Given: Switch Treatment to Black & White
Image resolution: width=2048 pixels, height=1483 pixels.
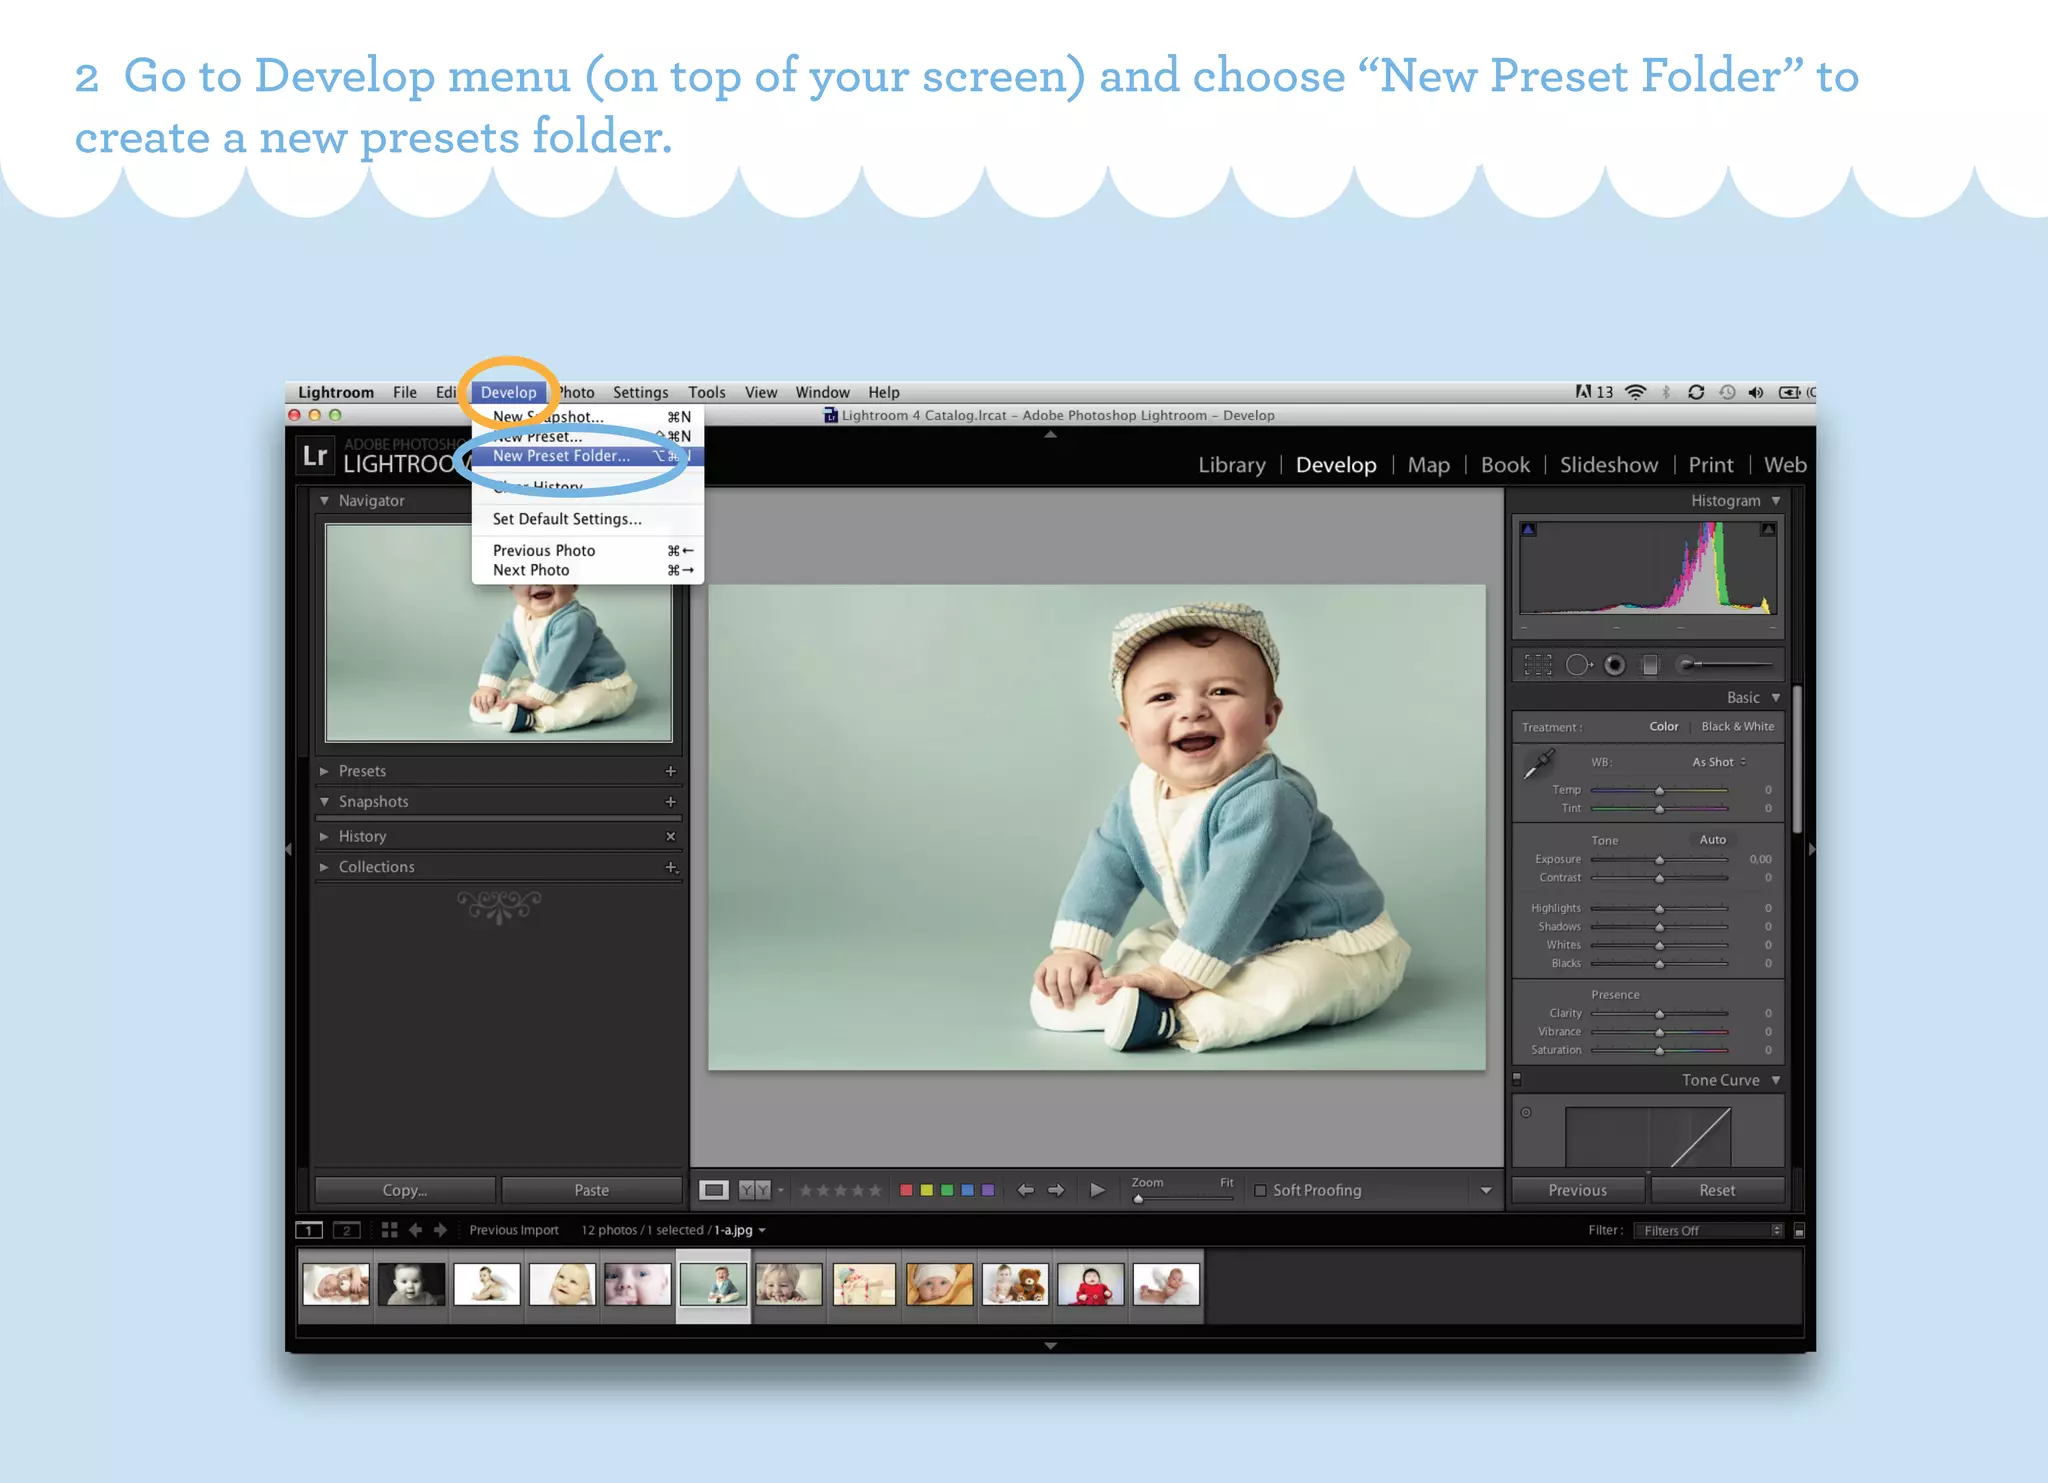Looking at the screenshot, I should click(x=1737, y=727).
